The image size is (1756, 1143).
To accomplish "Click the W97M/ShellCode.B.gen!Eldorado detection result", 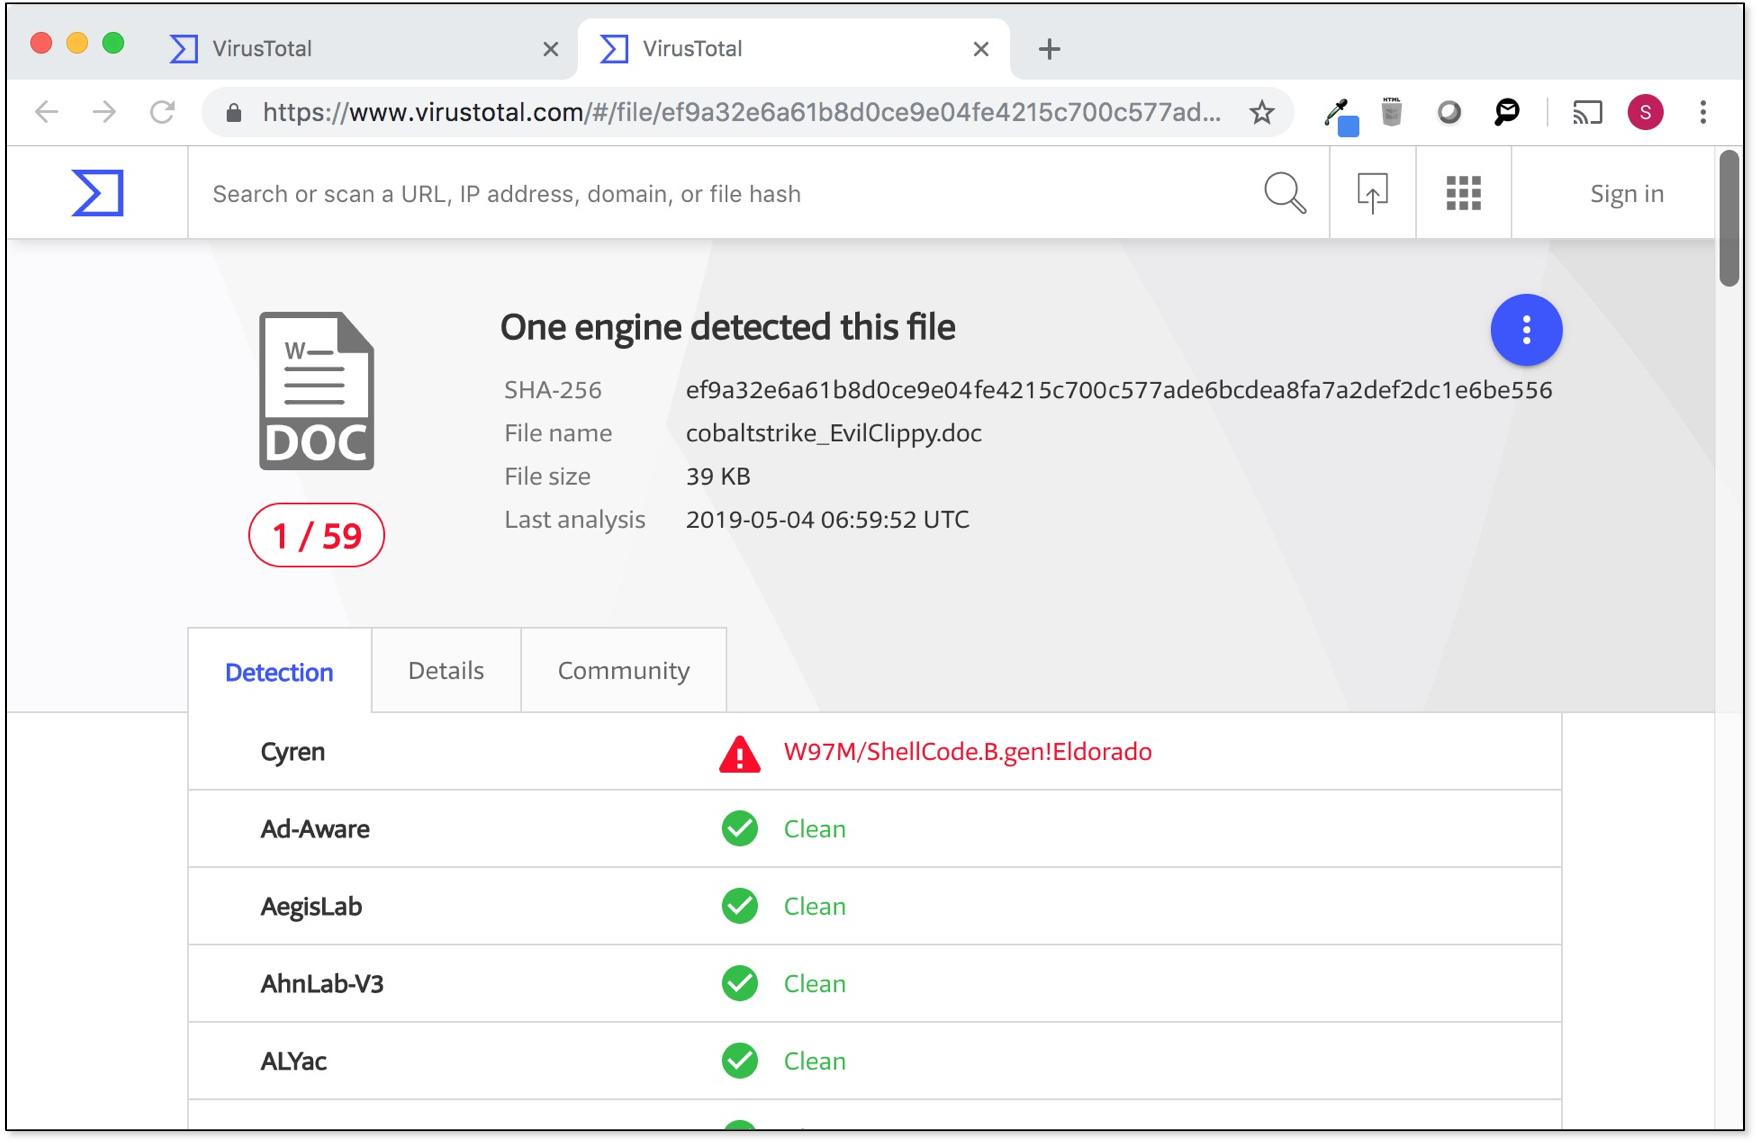I will (x=968, y=752).
